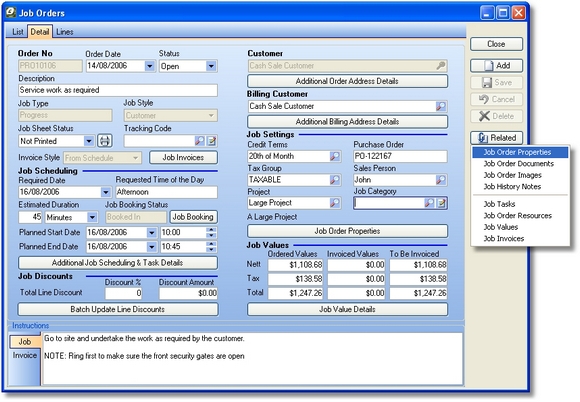Open the Status dropdown

(211, 66)
